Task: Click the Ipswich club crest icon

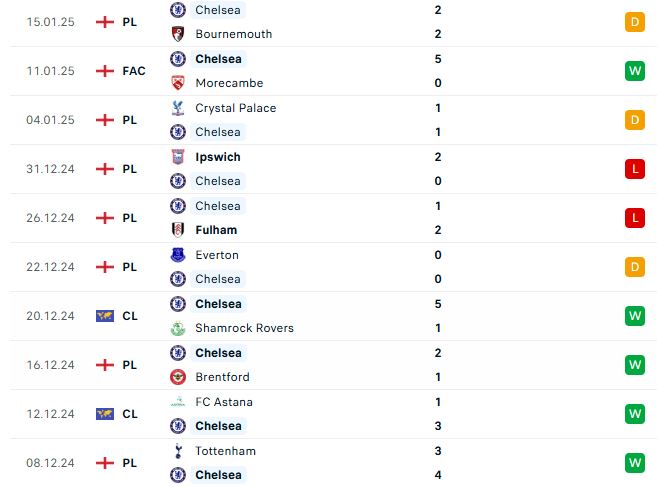Action: pos(178,157)
